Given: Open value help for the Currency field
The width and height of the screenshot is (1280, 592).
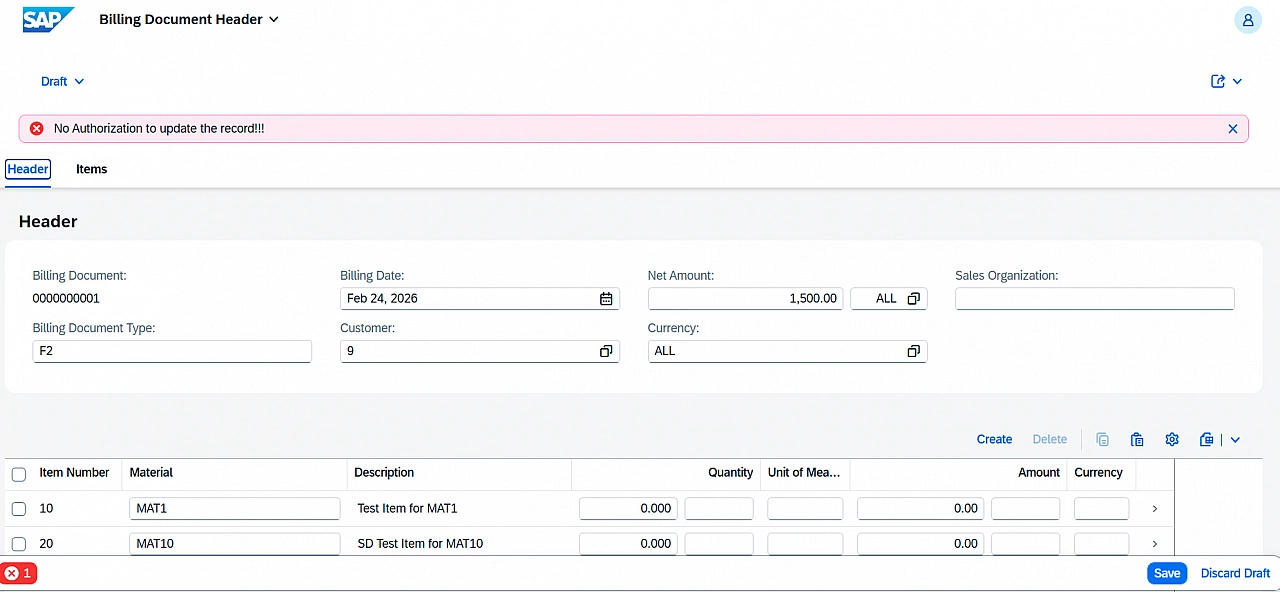Looking at the screenshot, I should pyautogui.click(x=913, y=351).
